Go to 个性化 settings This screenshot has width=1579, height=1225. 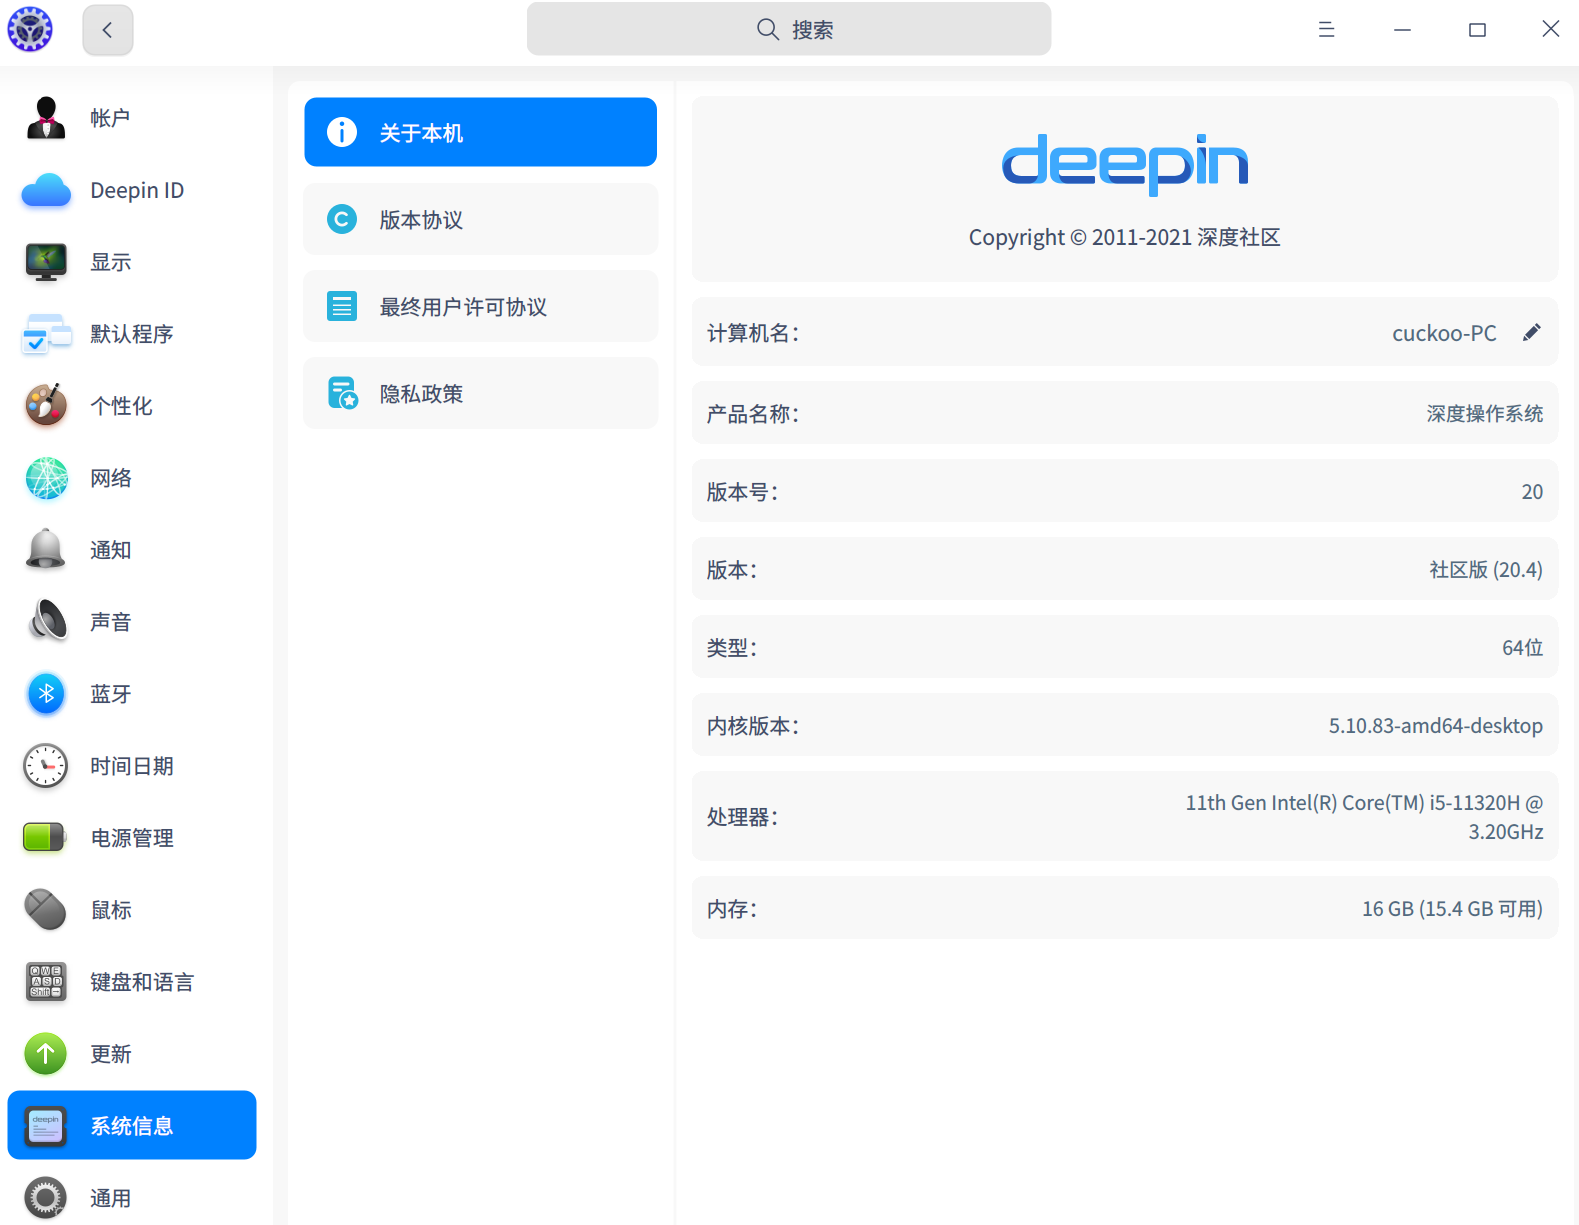(x=132, y=406)
